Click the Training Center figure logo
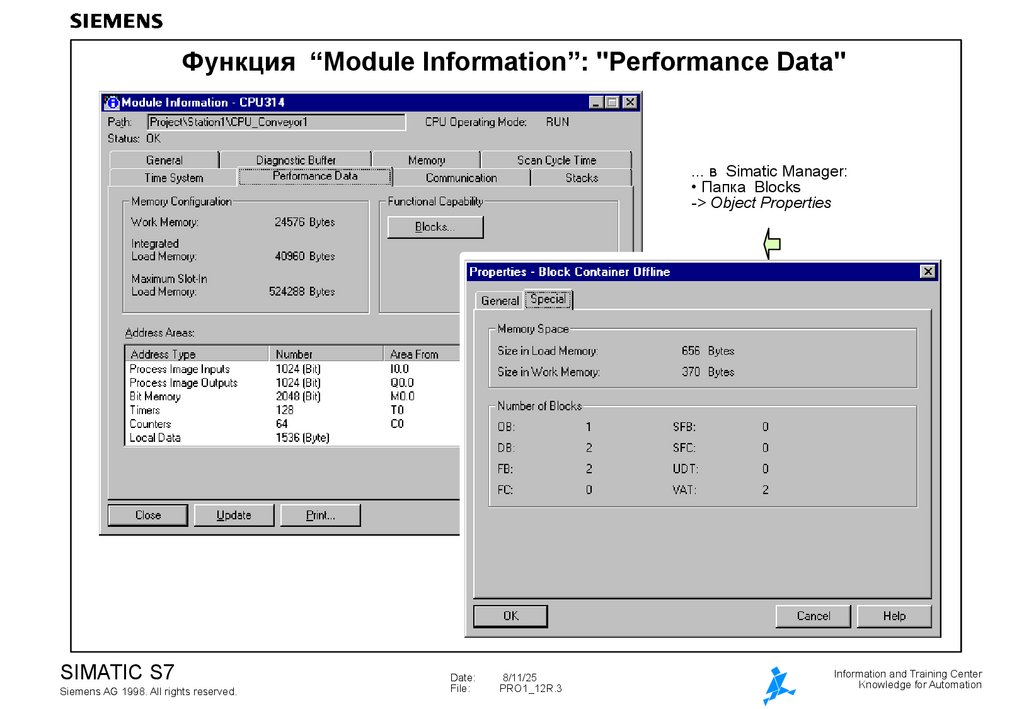This screenshot has height=709, width=1024. click(x=778, y=683)
